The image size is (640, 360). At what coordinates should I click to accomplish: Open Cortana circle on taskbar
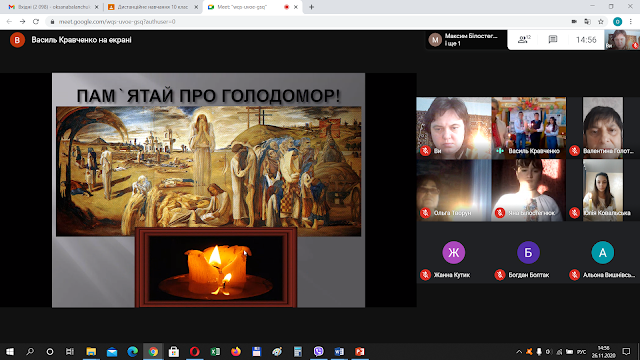point(50,351)
